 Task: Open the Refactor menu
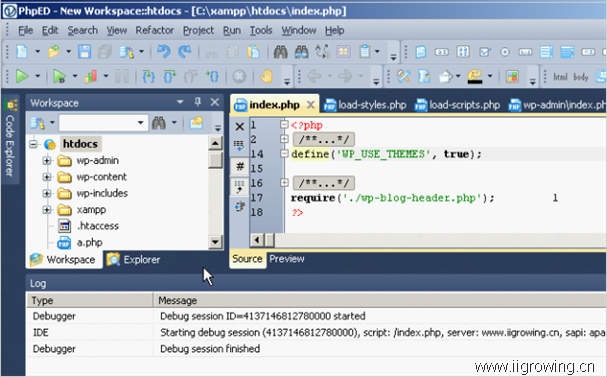pos(154,30)
